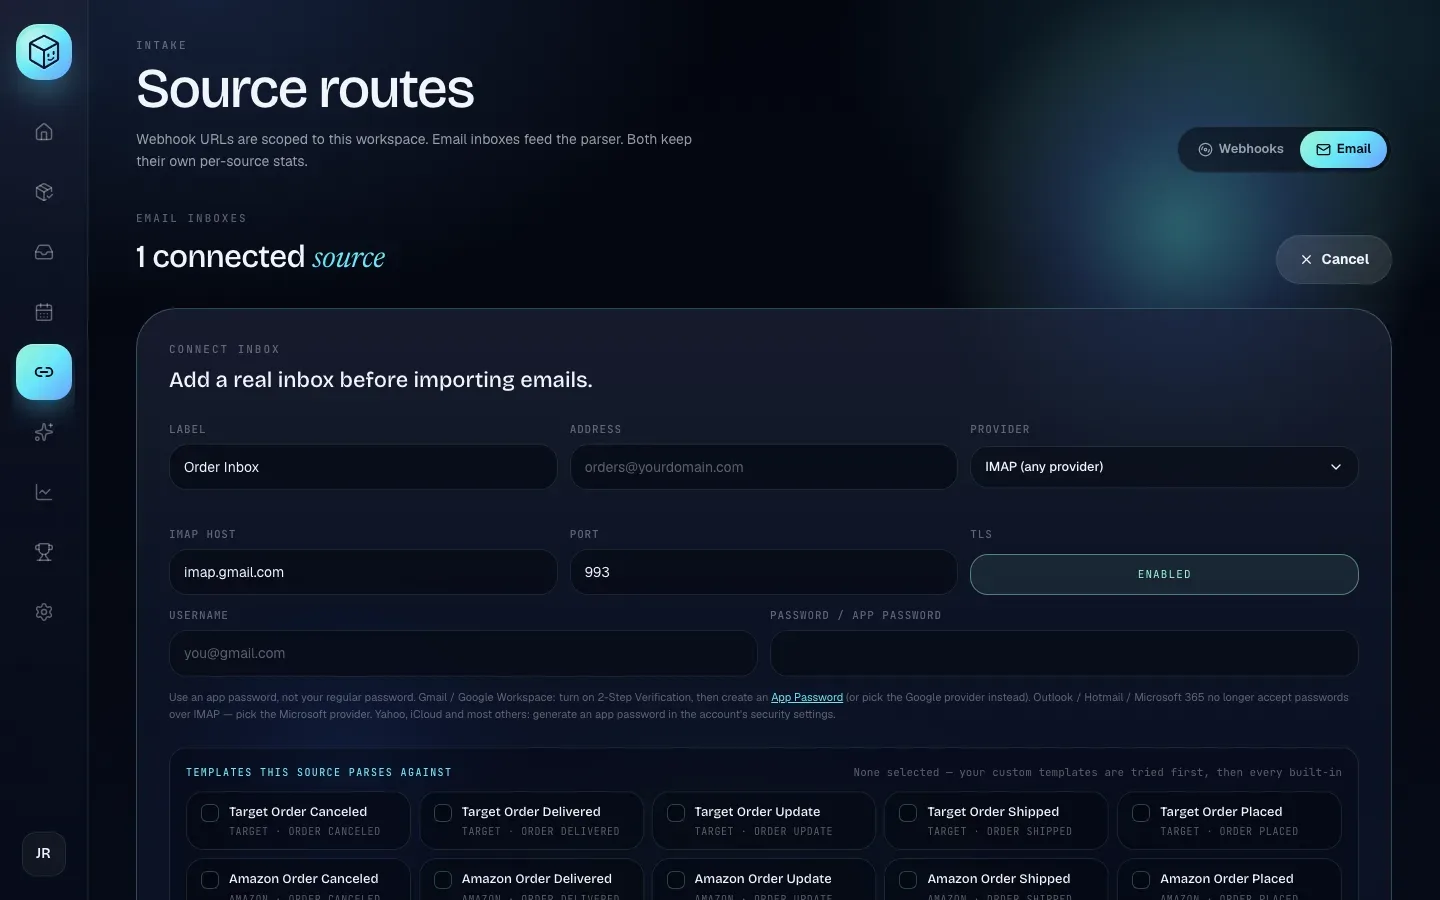This screenshot has height=900, width=1440.
Task: Open the trophy icon in sidebar
Action: (44, 552)
